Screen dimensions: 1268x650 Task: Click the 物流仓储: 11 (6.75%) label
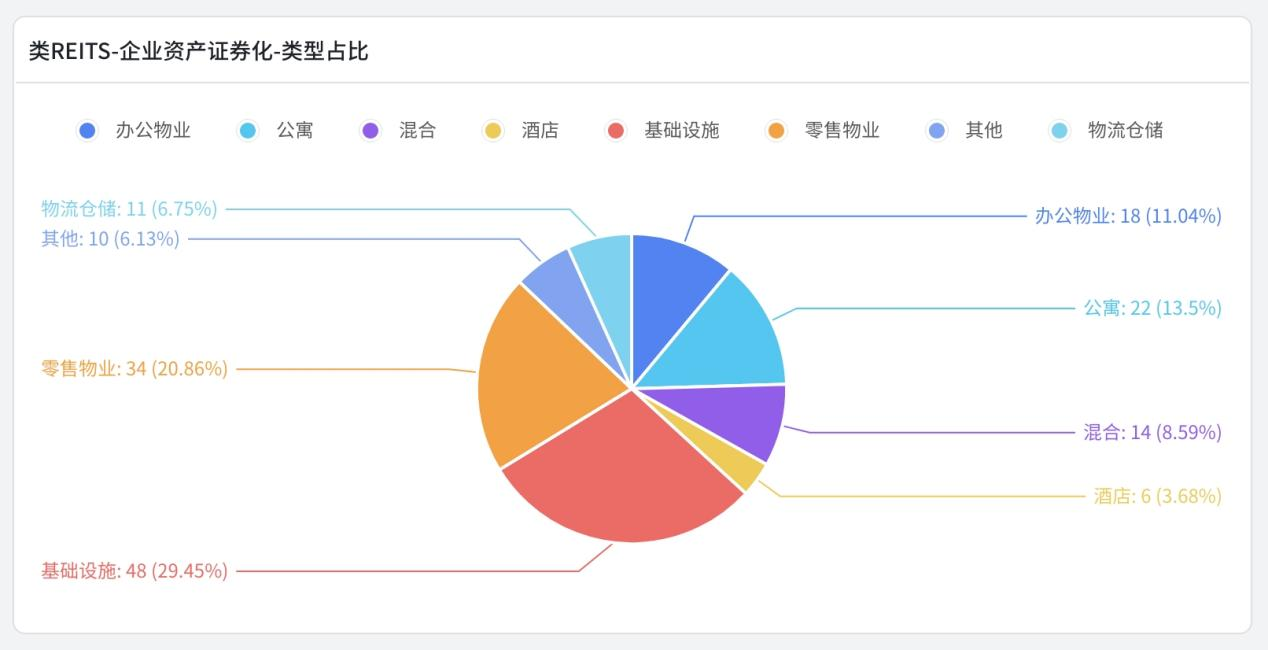pyautogui.click(x=129, y=209)
